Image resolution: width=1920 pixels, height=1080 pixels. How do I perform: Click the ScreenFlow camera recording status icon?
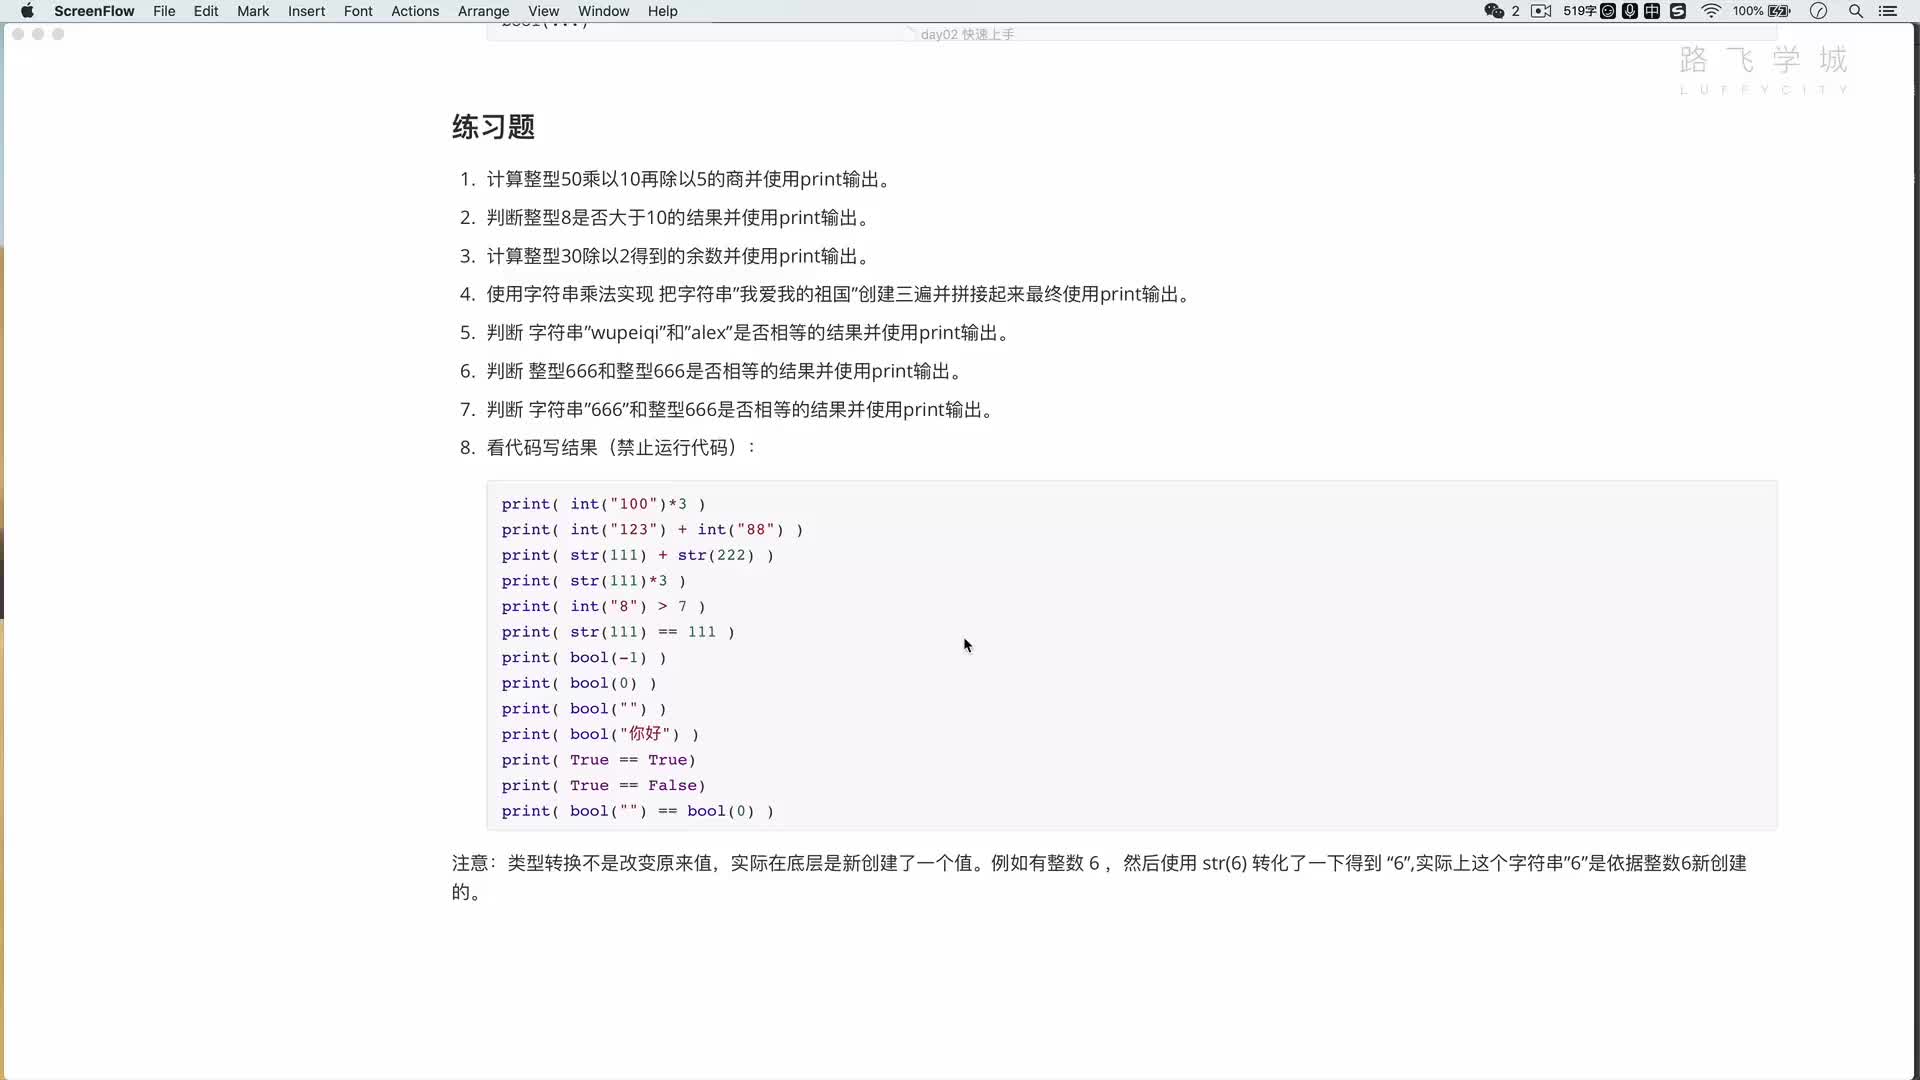(1541, 11)
